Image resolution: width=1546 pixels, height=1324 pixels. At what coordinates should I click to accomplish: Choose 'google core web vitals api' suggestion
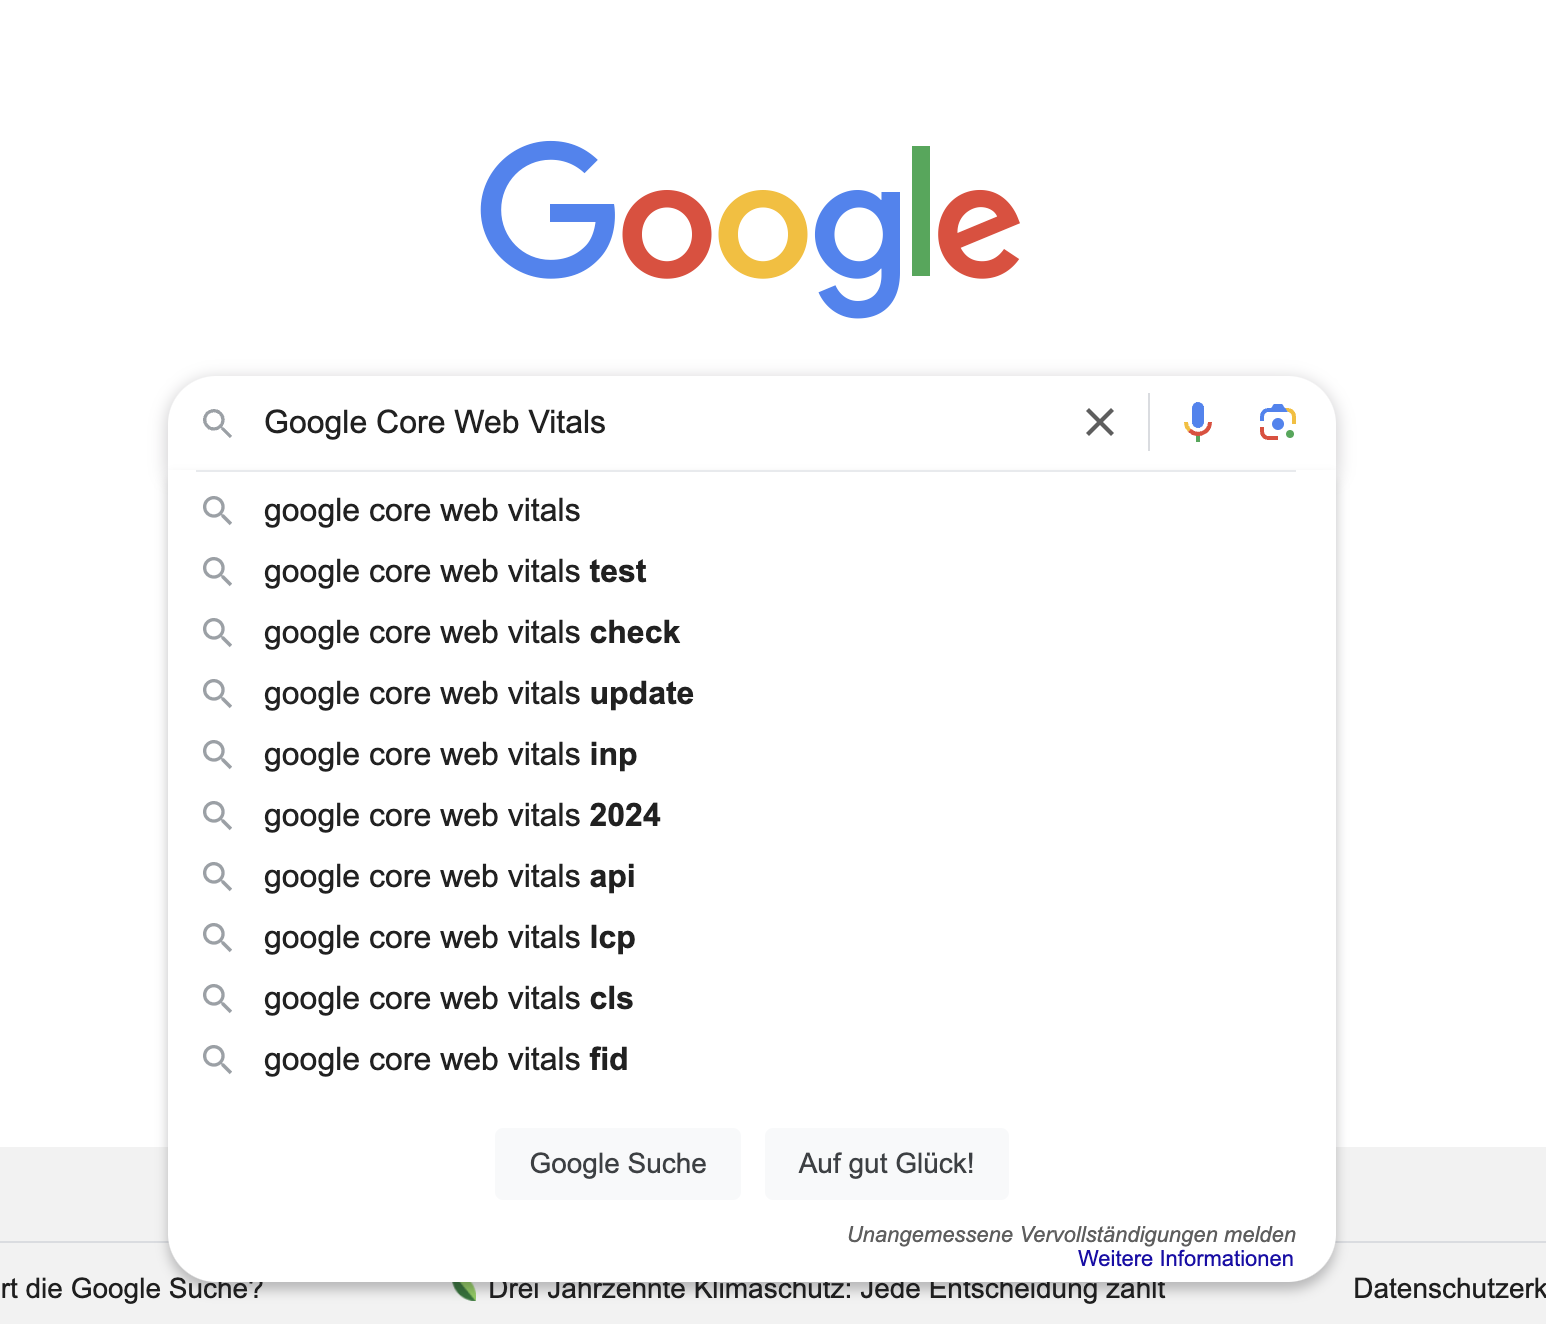coord(751,876)
